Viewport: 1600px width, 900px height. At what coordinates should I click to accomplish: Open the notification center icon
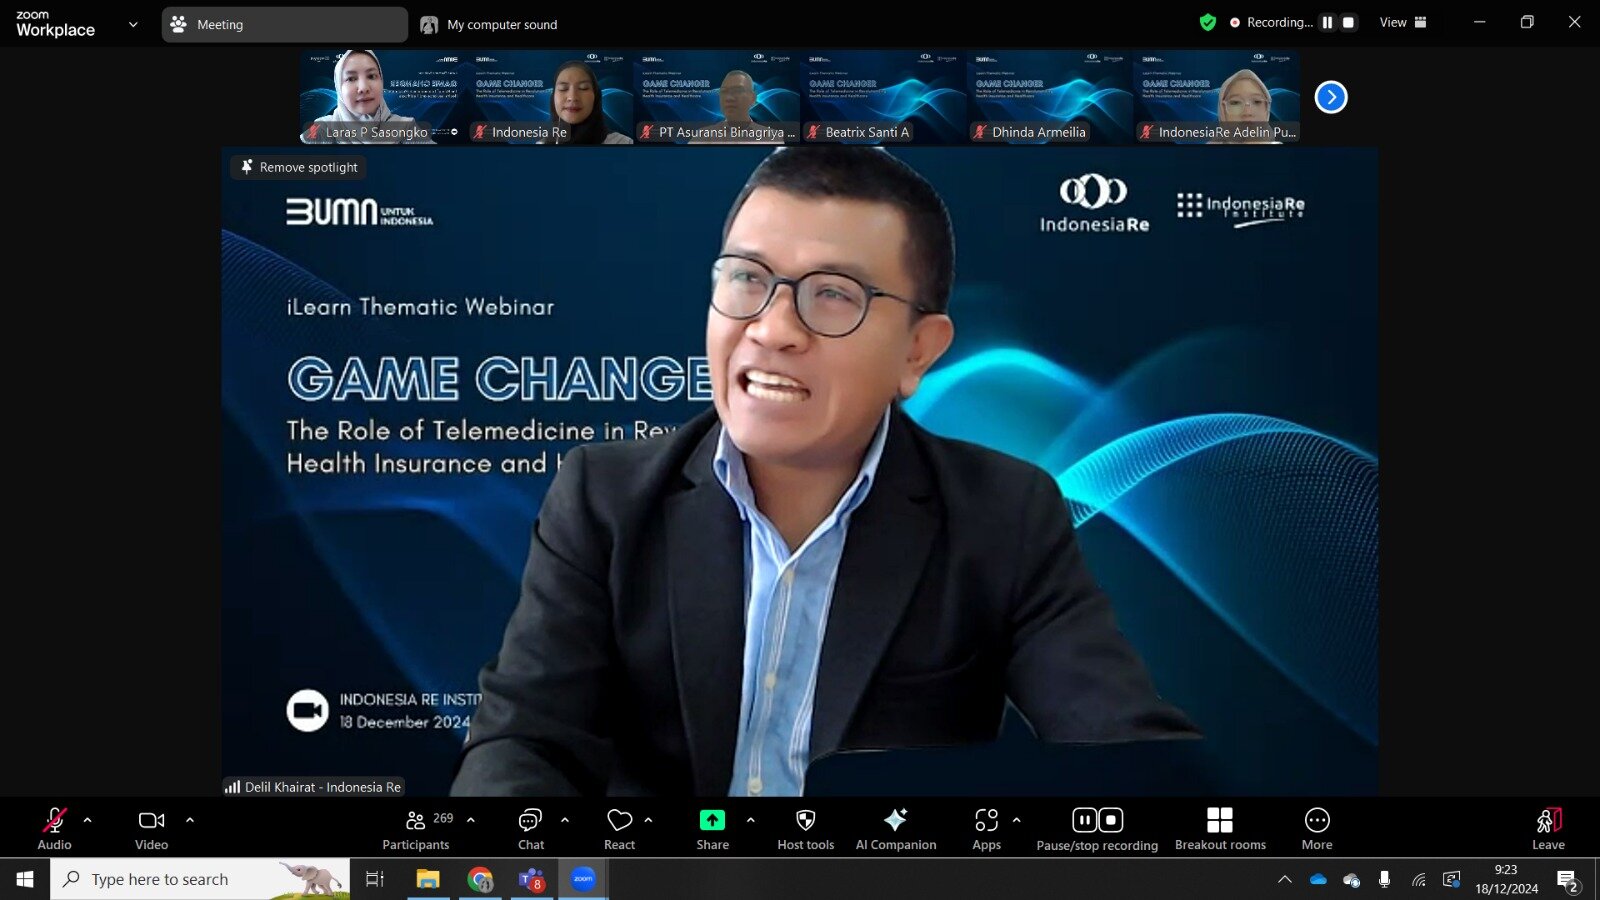(1567, 880)
